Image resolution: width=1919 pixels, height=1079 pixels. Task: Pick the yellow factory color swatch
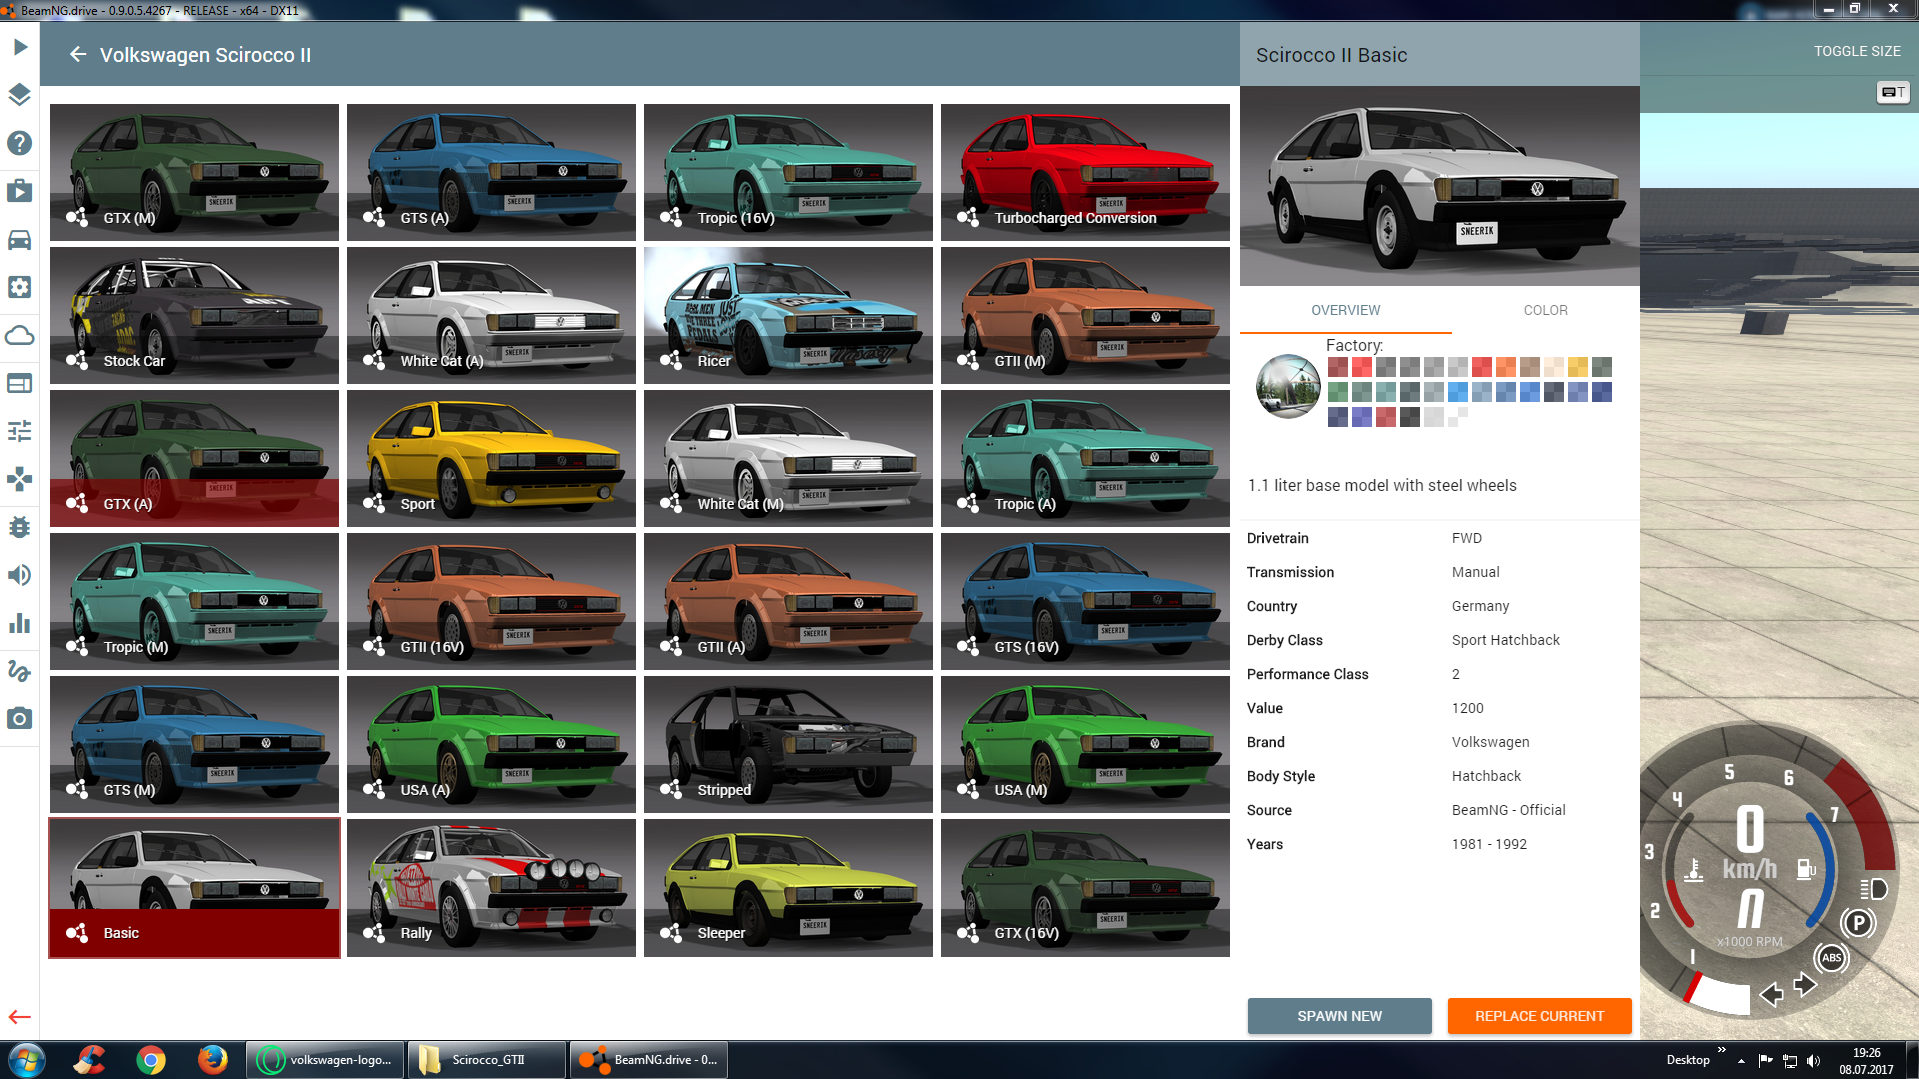click(1577, 367)
